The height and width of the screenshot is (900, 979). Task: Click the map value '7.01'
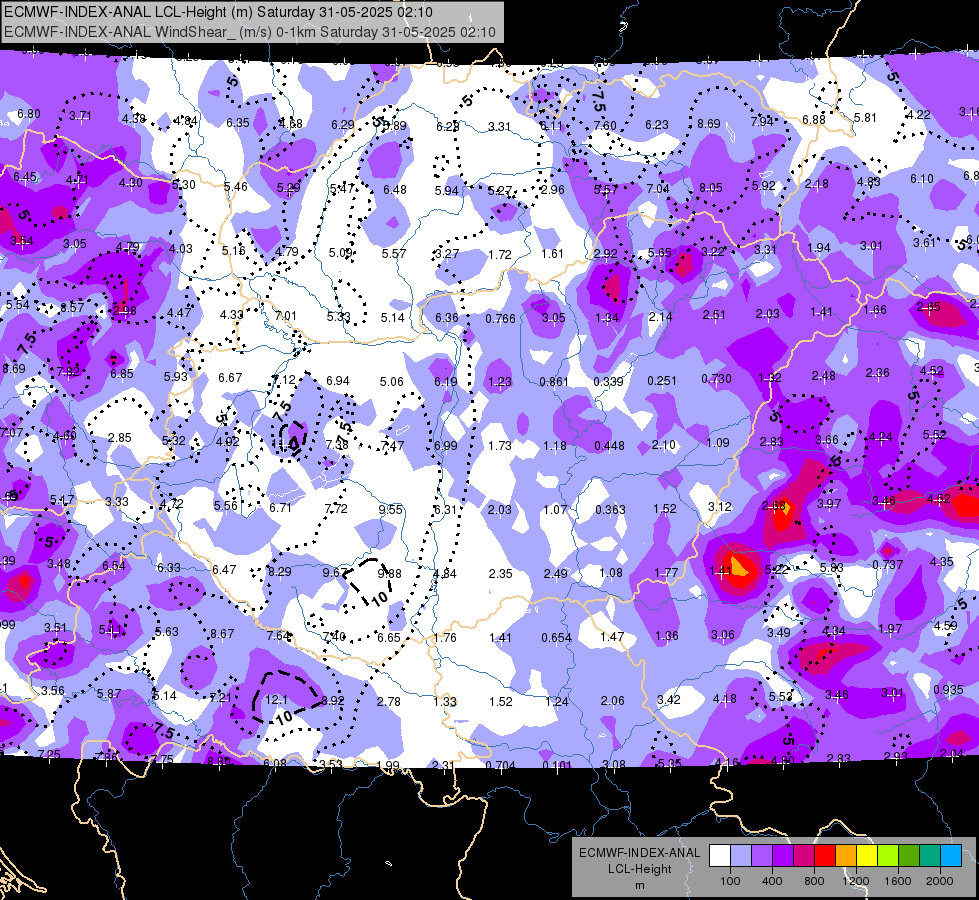(x=285, y=316)
